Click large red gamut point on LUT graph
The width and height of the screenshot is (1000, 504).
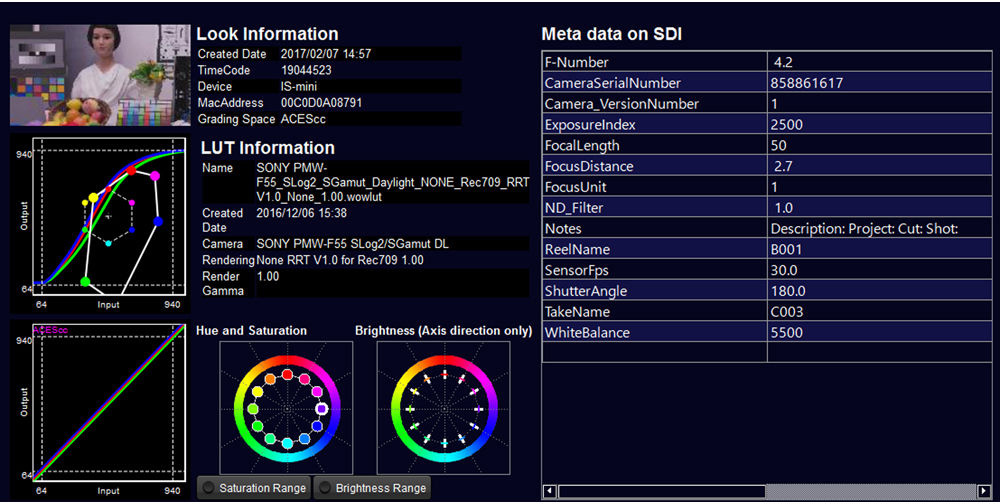131,170
